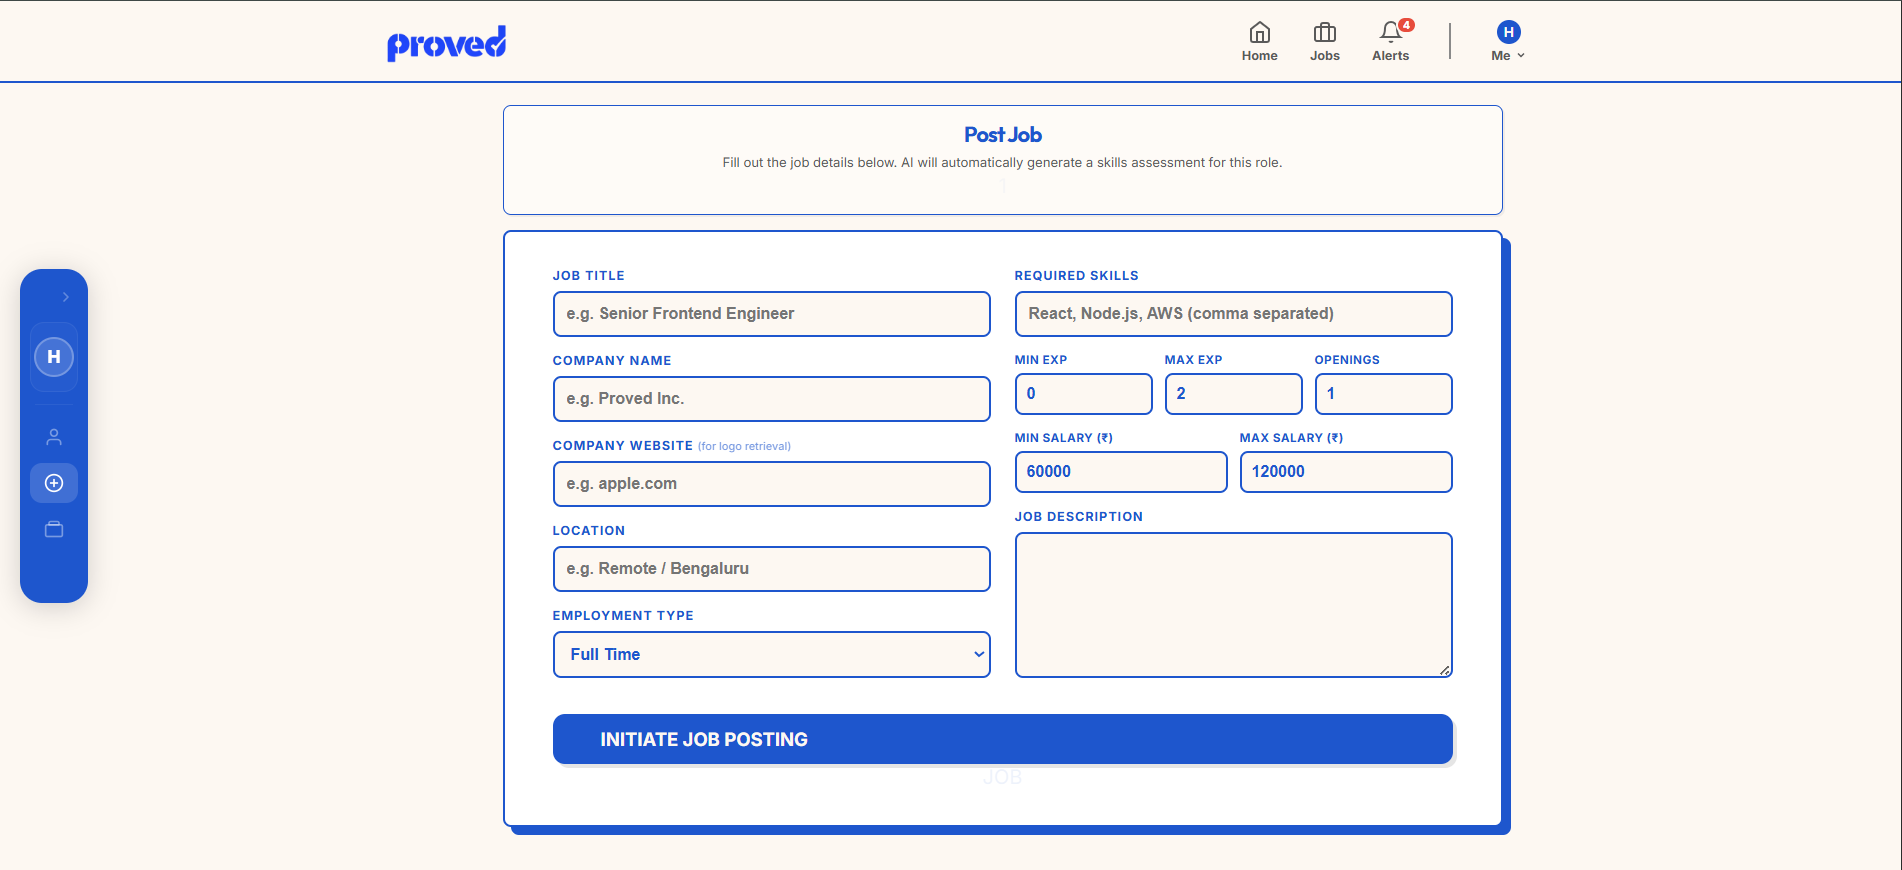1902x870 pixels.
Task: Focus the Required Skills field
Action: click(x=1233, y=314)
